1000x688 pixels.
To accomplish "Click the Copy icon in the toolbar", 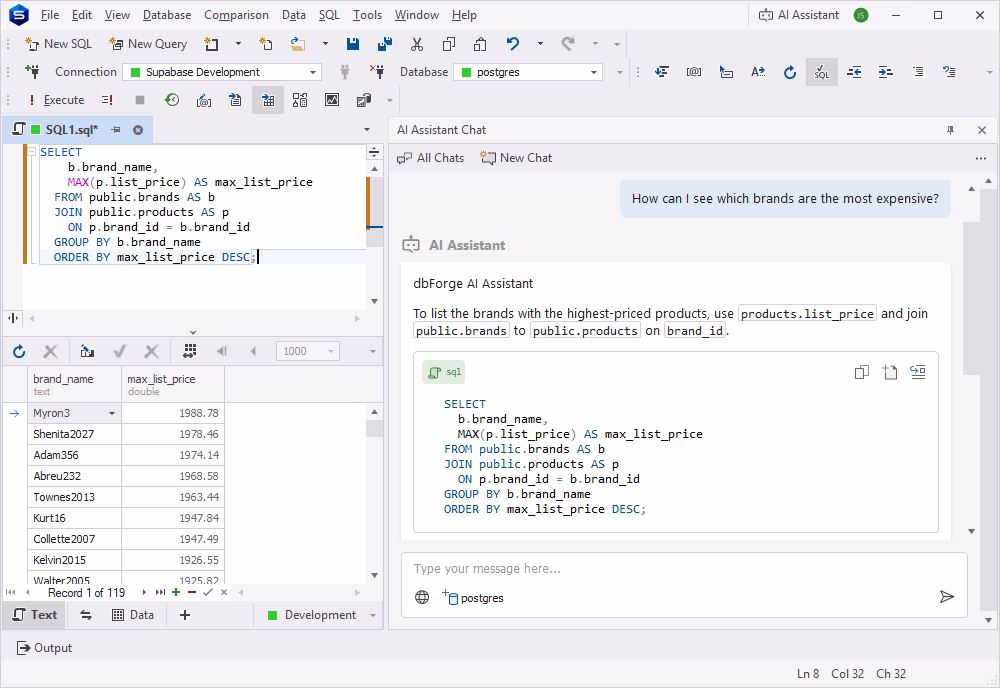I will pos(448,44).
